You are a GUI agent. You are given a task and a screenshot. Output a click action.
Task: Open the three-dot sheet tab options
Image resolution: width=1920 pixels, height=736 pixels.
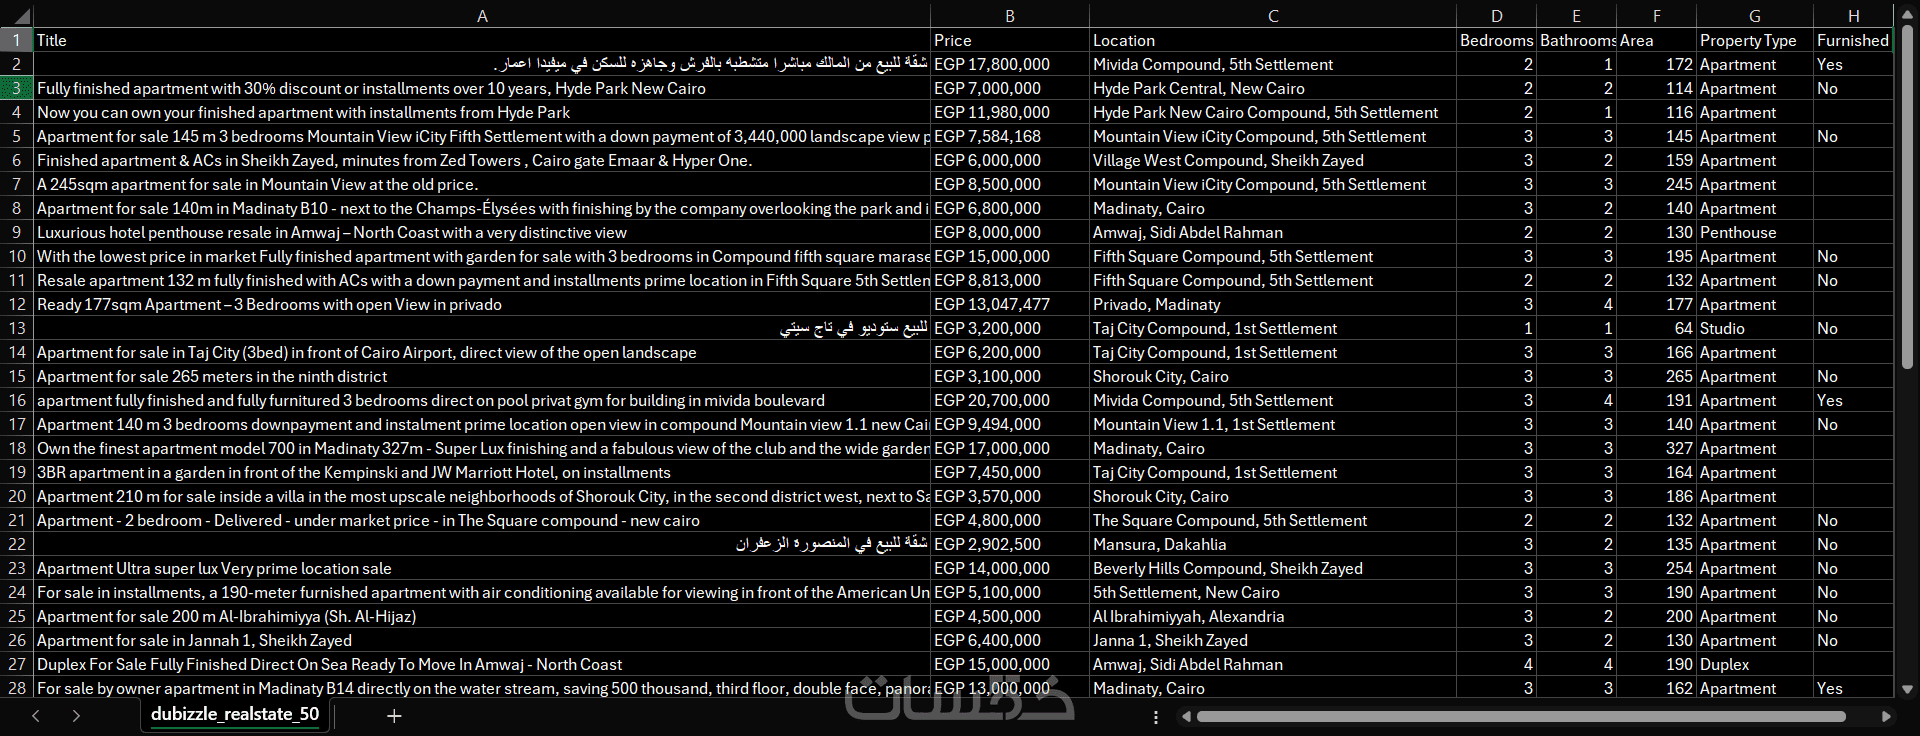tap(1156, 717)
